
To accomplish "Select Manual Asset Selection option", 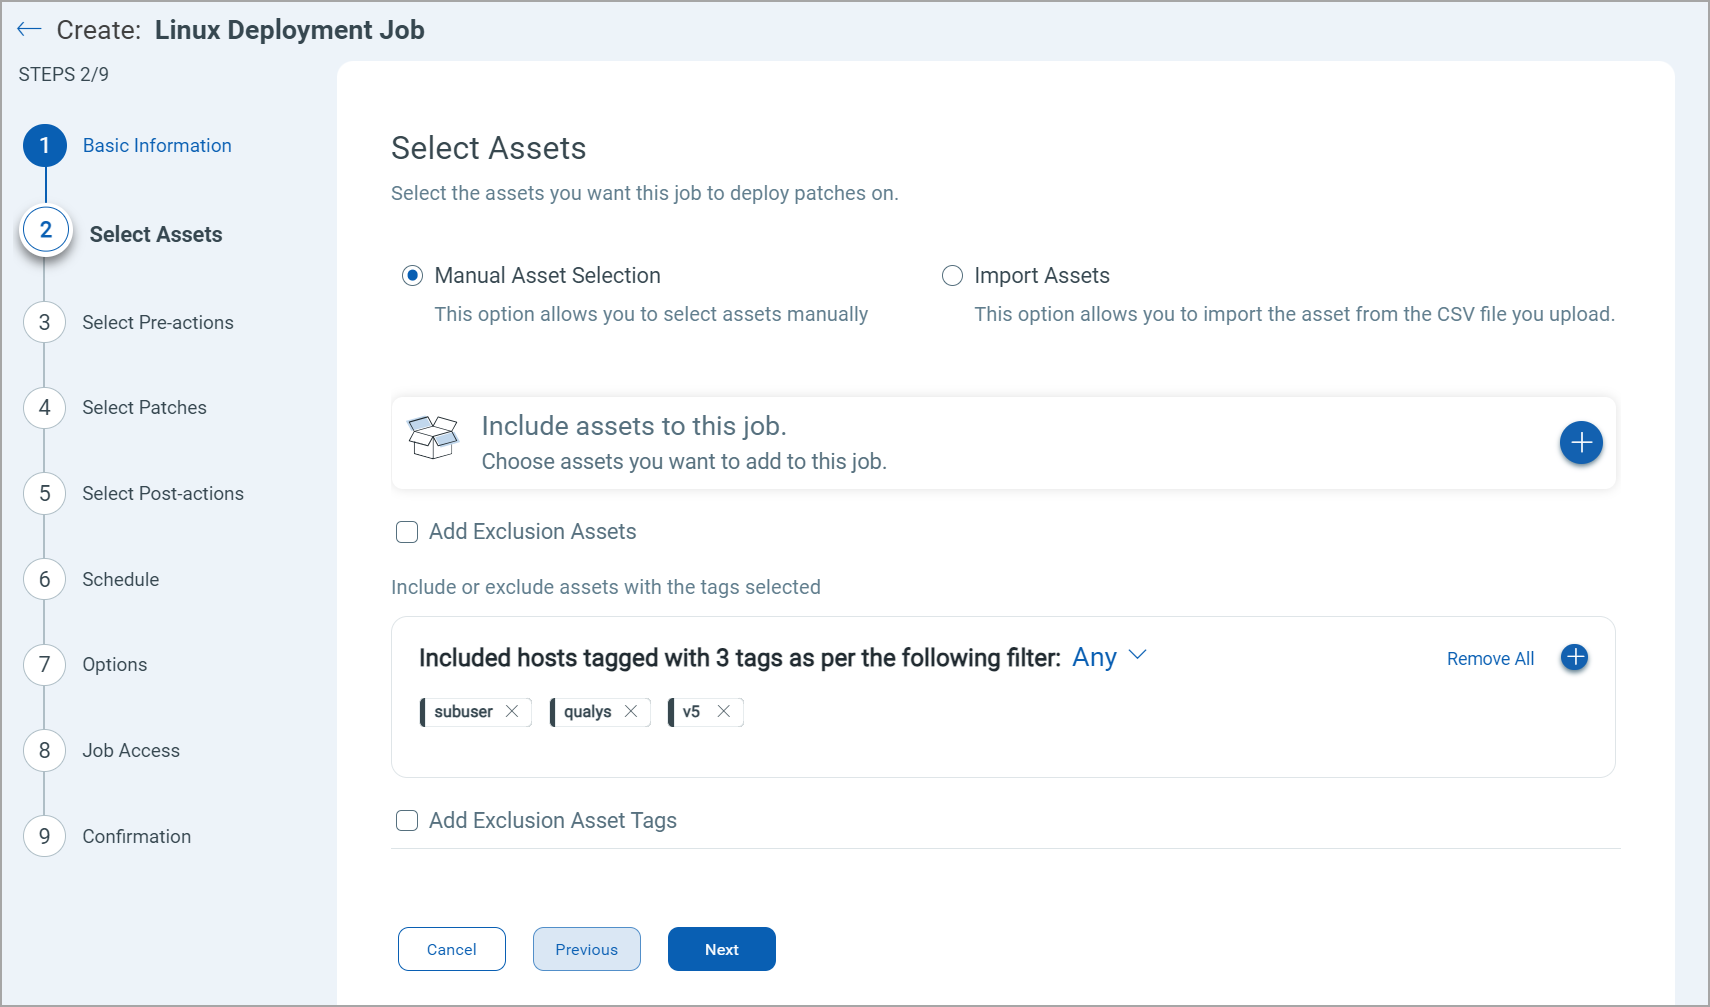I will (412, 275).
